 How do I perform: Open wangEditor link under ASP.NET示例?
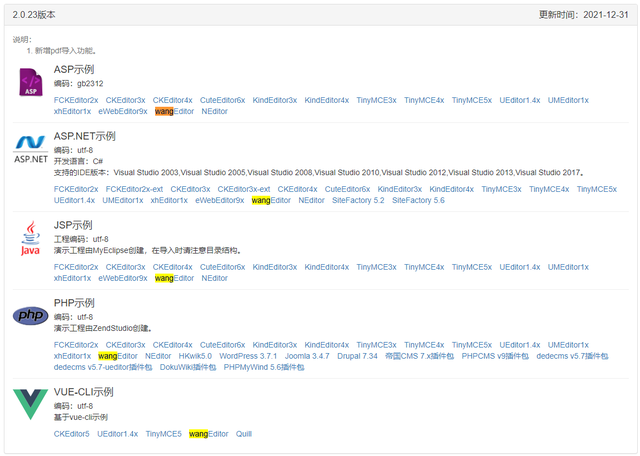(271, 200)
